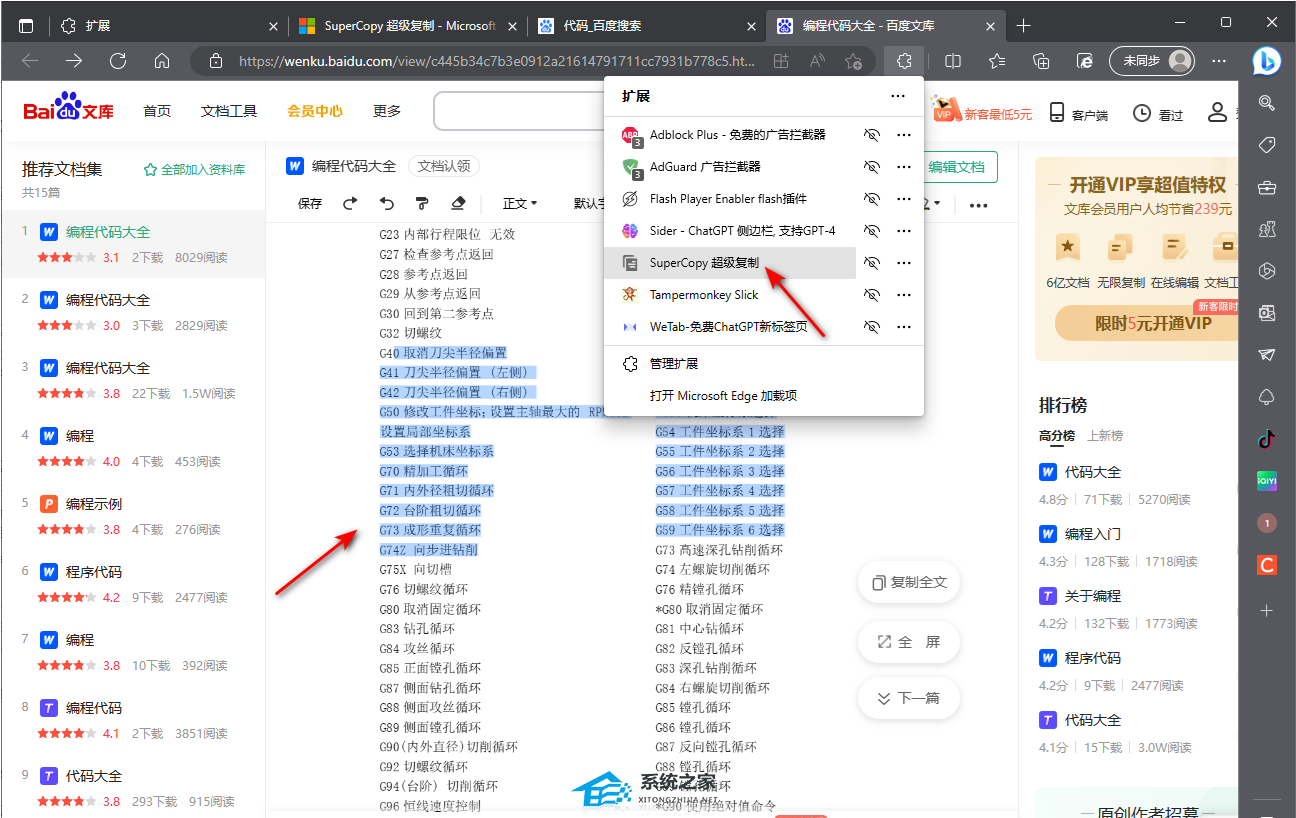Click the Wenku search input field
The width and height of the screenshot is (1296, 818).
point(519,112)
